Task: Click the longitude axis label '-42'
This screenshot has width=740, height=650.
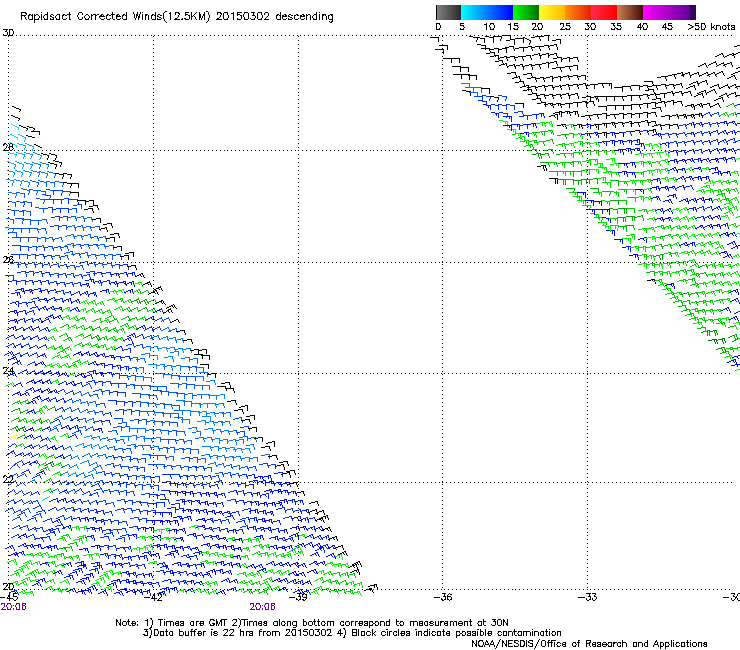Action: [x=153, y=597]
